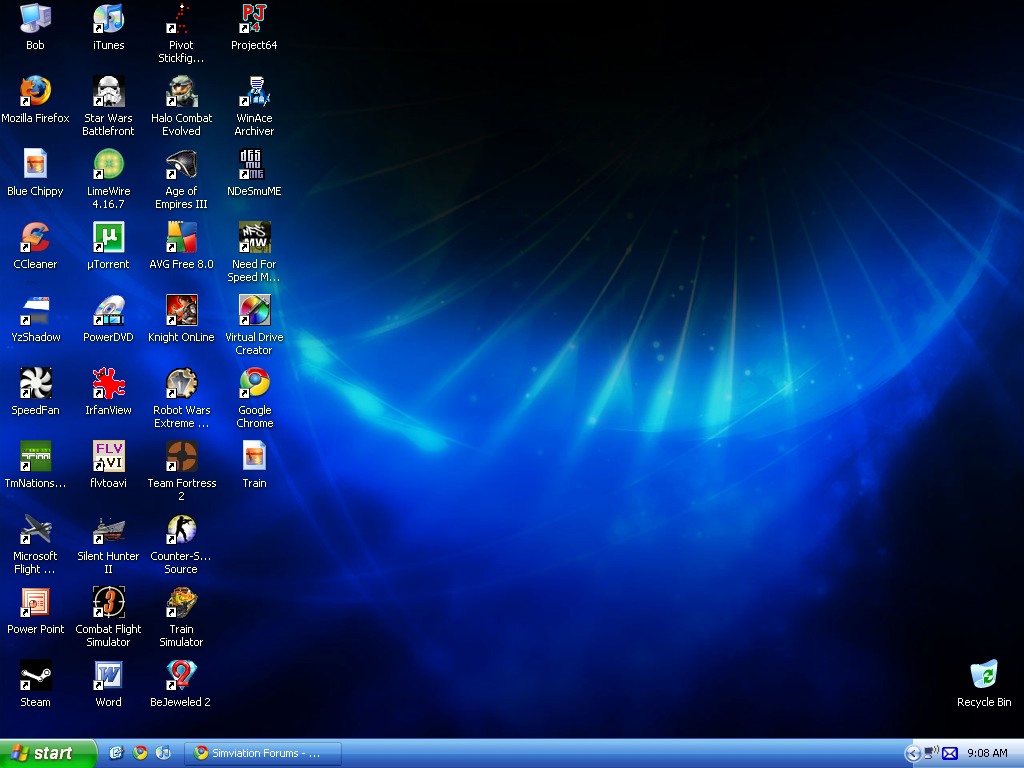The image size is (1024, 768).
Task: Open the Start menu
Action: pos(48,753)
